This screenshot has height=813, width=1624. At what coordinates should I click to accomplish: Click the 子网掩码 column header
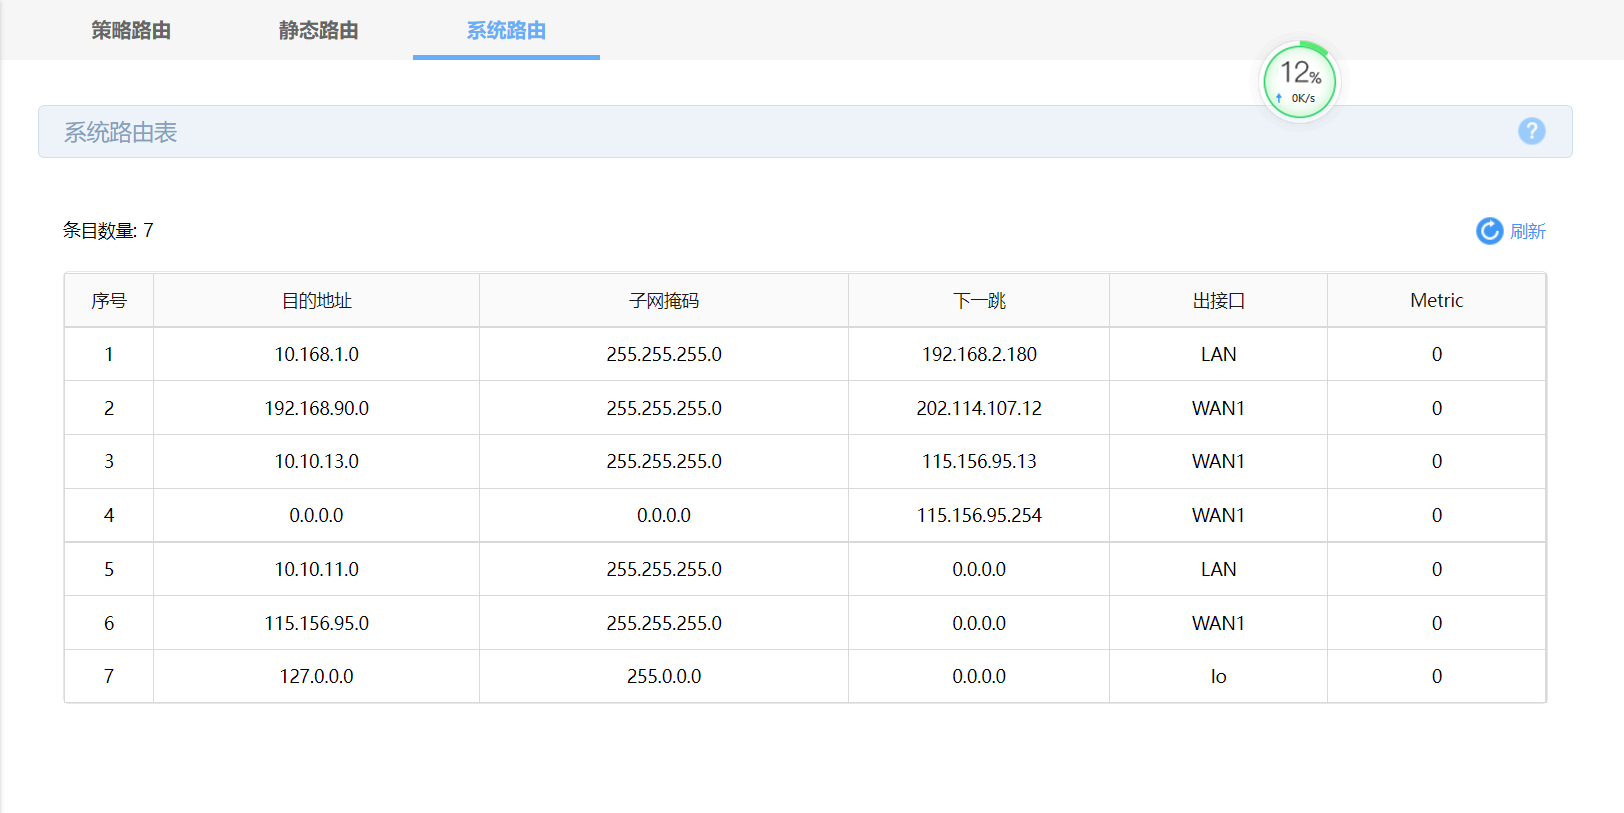point(664,300)
